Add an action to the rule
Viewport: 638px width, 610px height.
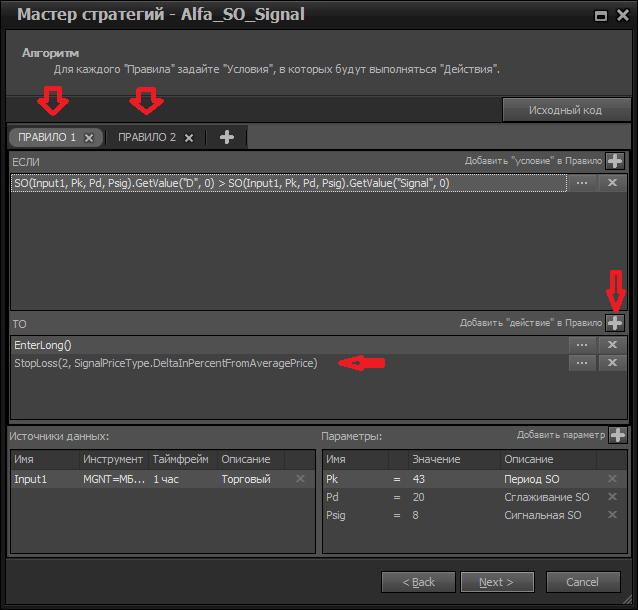[615, 323]
